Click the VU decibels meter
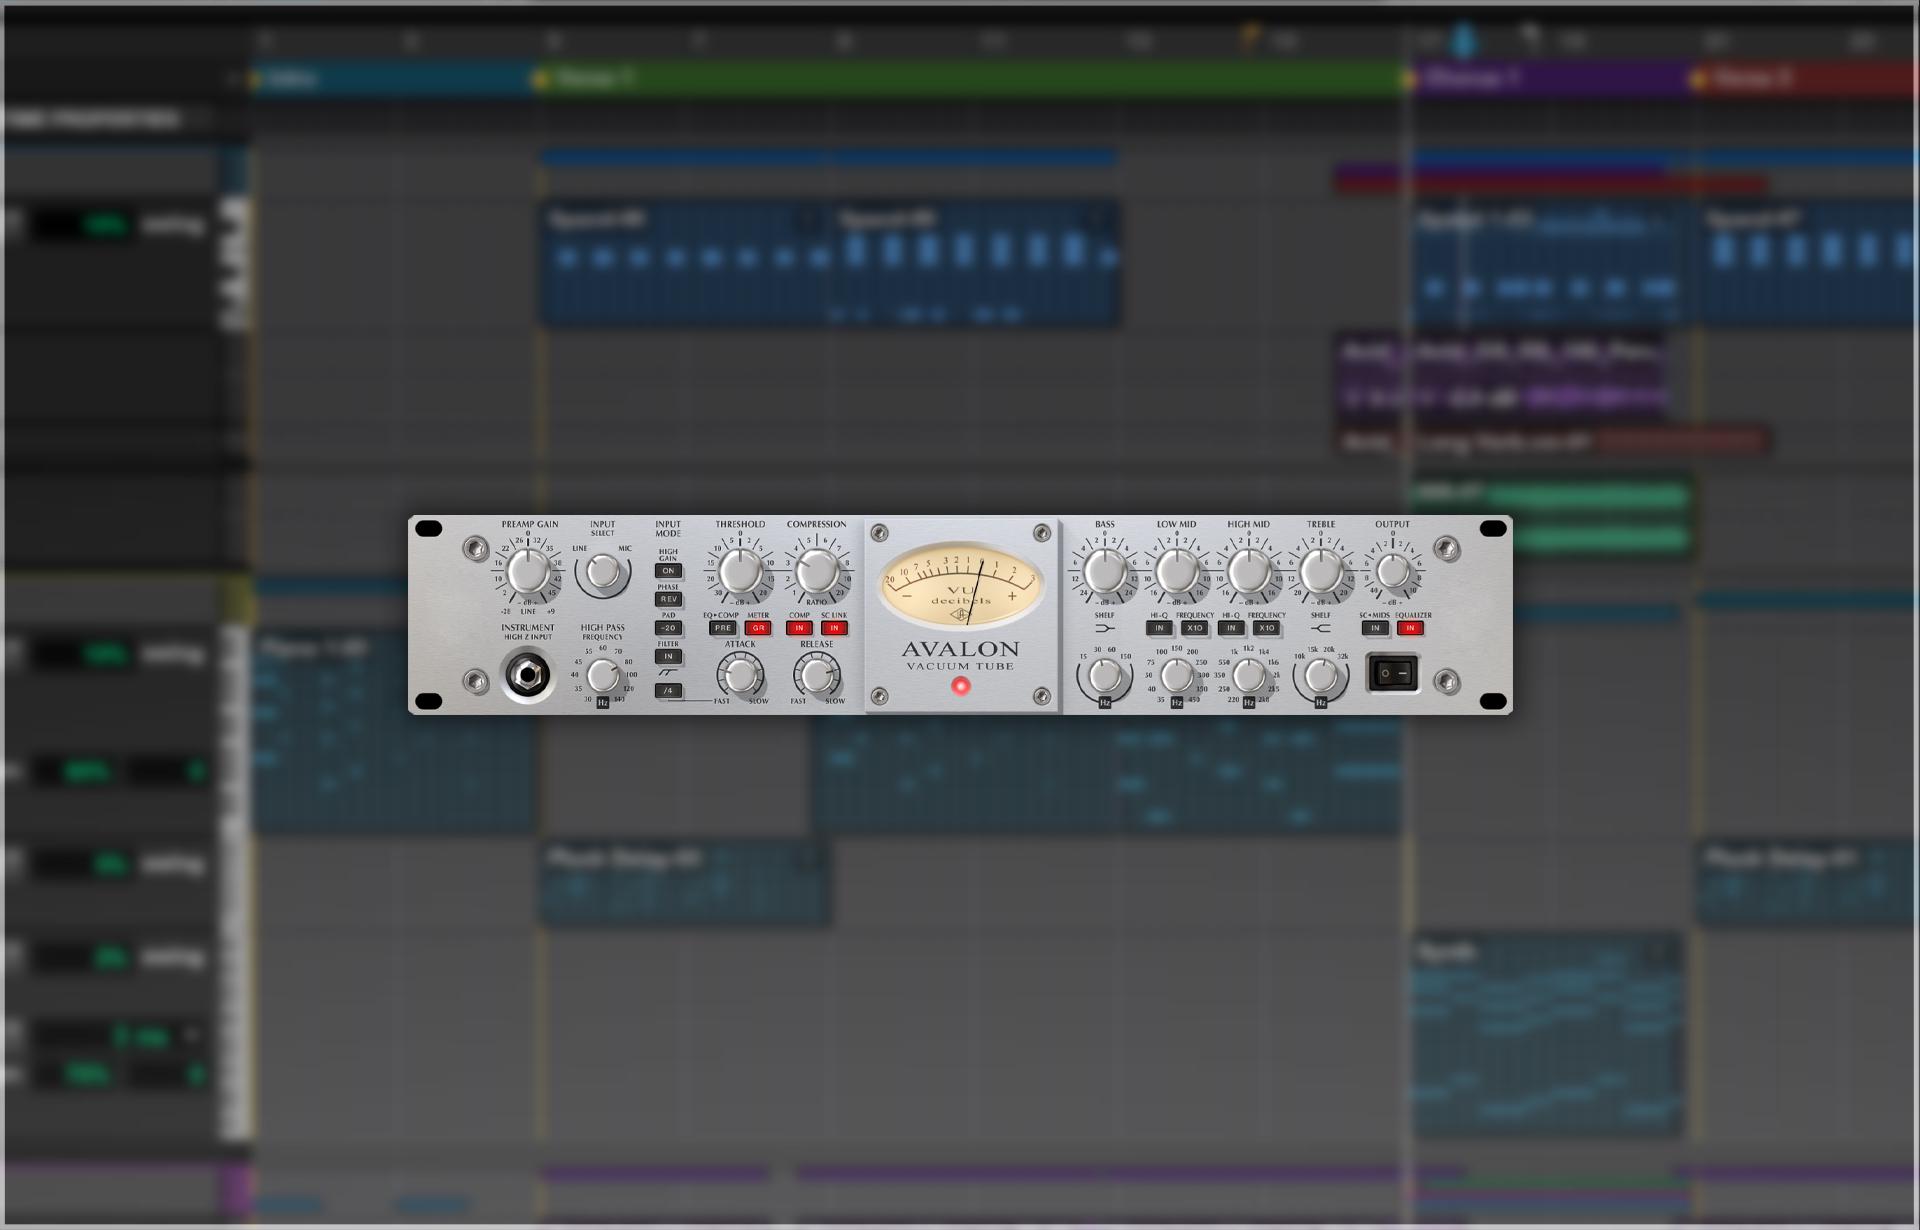 960,586
